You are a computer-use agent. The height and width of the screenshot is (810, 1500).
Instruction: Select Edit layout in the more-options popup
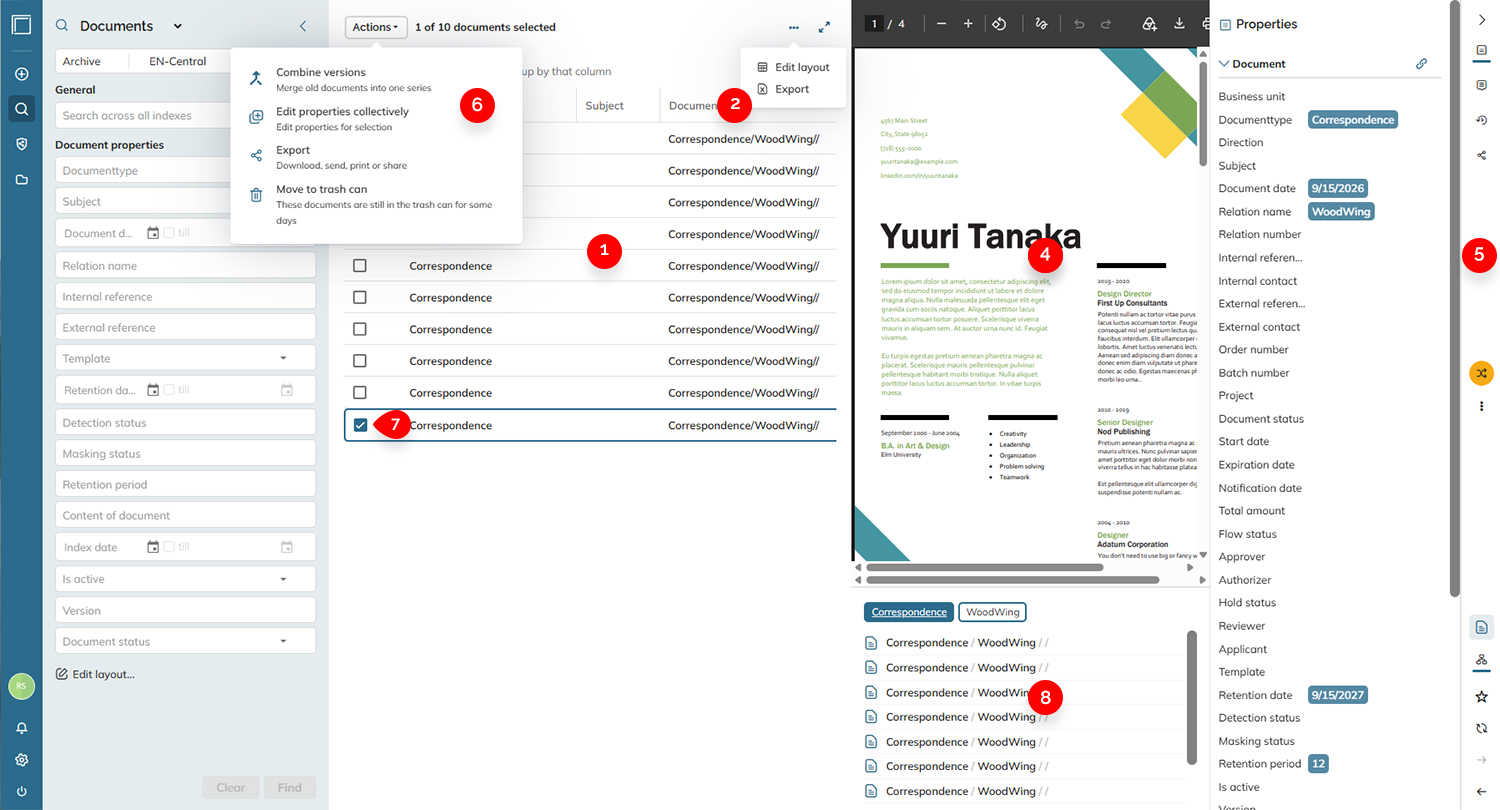tap(794, 67)
